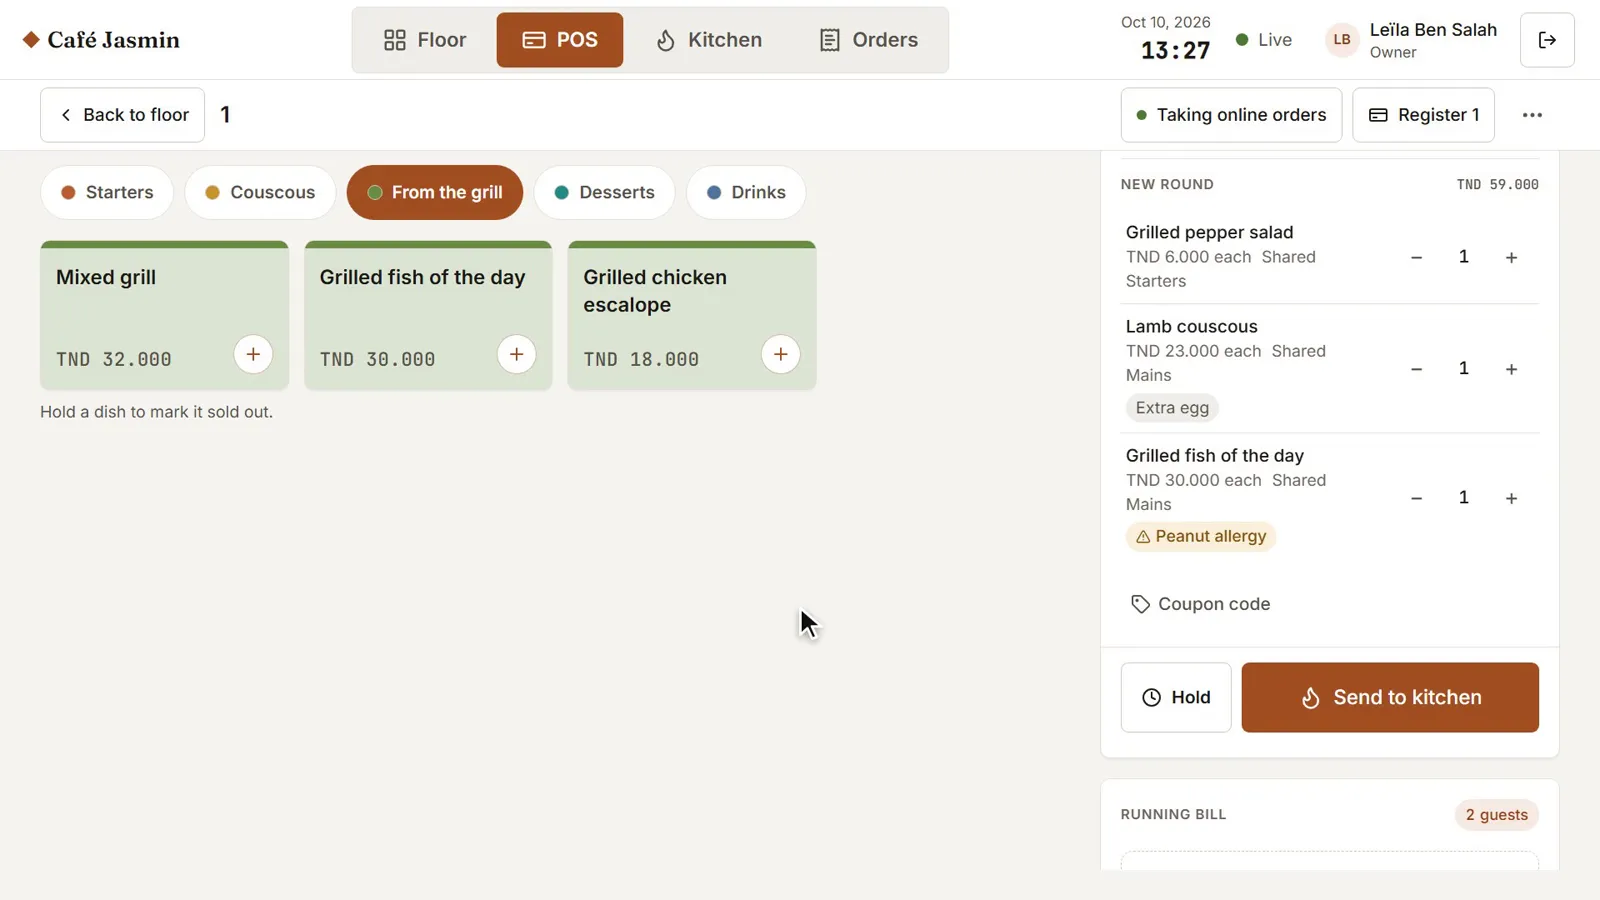
Task: Increase Grilled fish of the day order quantity
Action: point(1511,498)
